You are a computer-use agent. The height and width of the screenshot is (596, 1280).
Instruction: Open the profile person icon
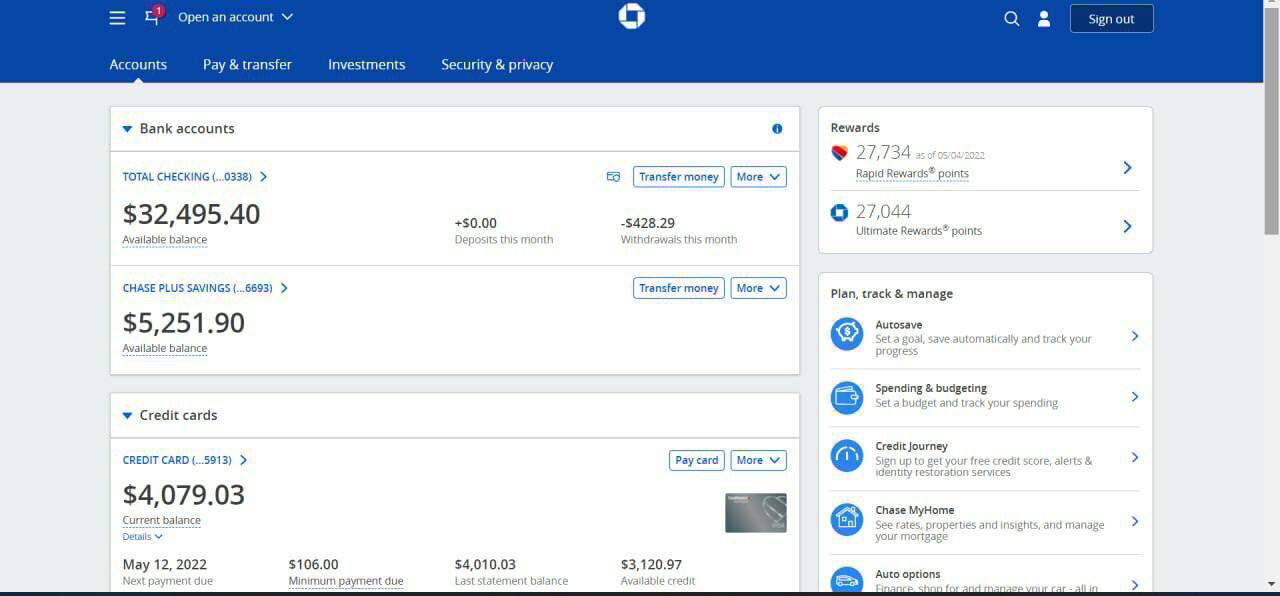pyautogui.click(x=1044, y=19)
